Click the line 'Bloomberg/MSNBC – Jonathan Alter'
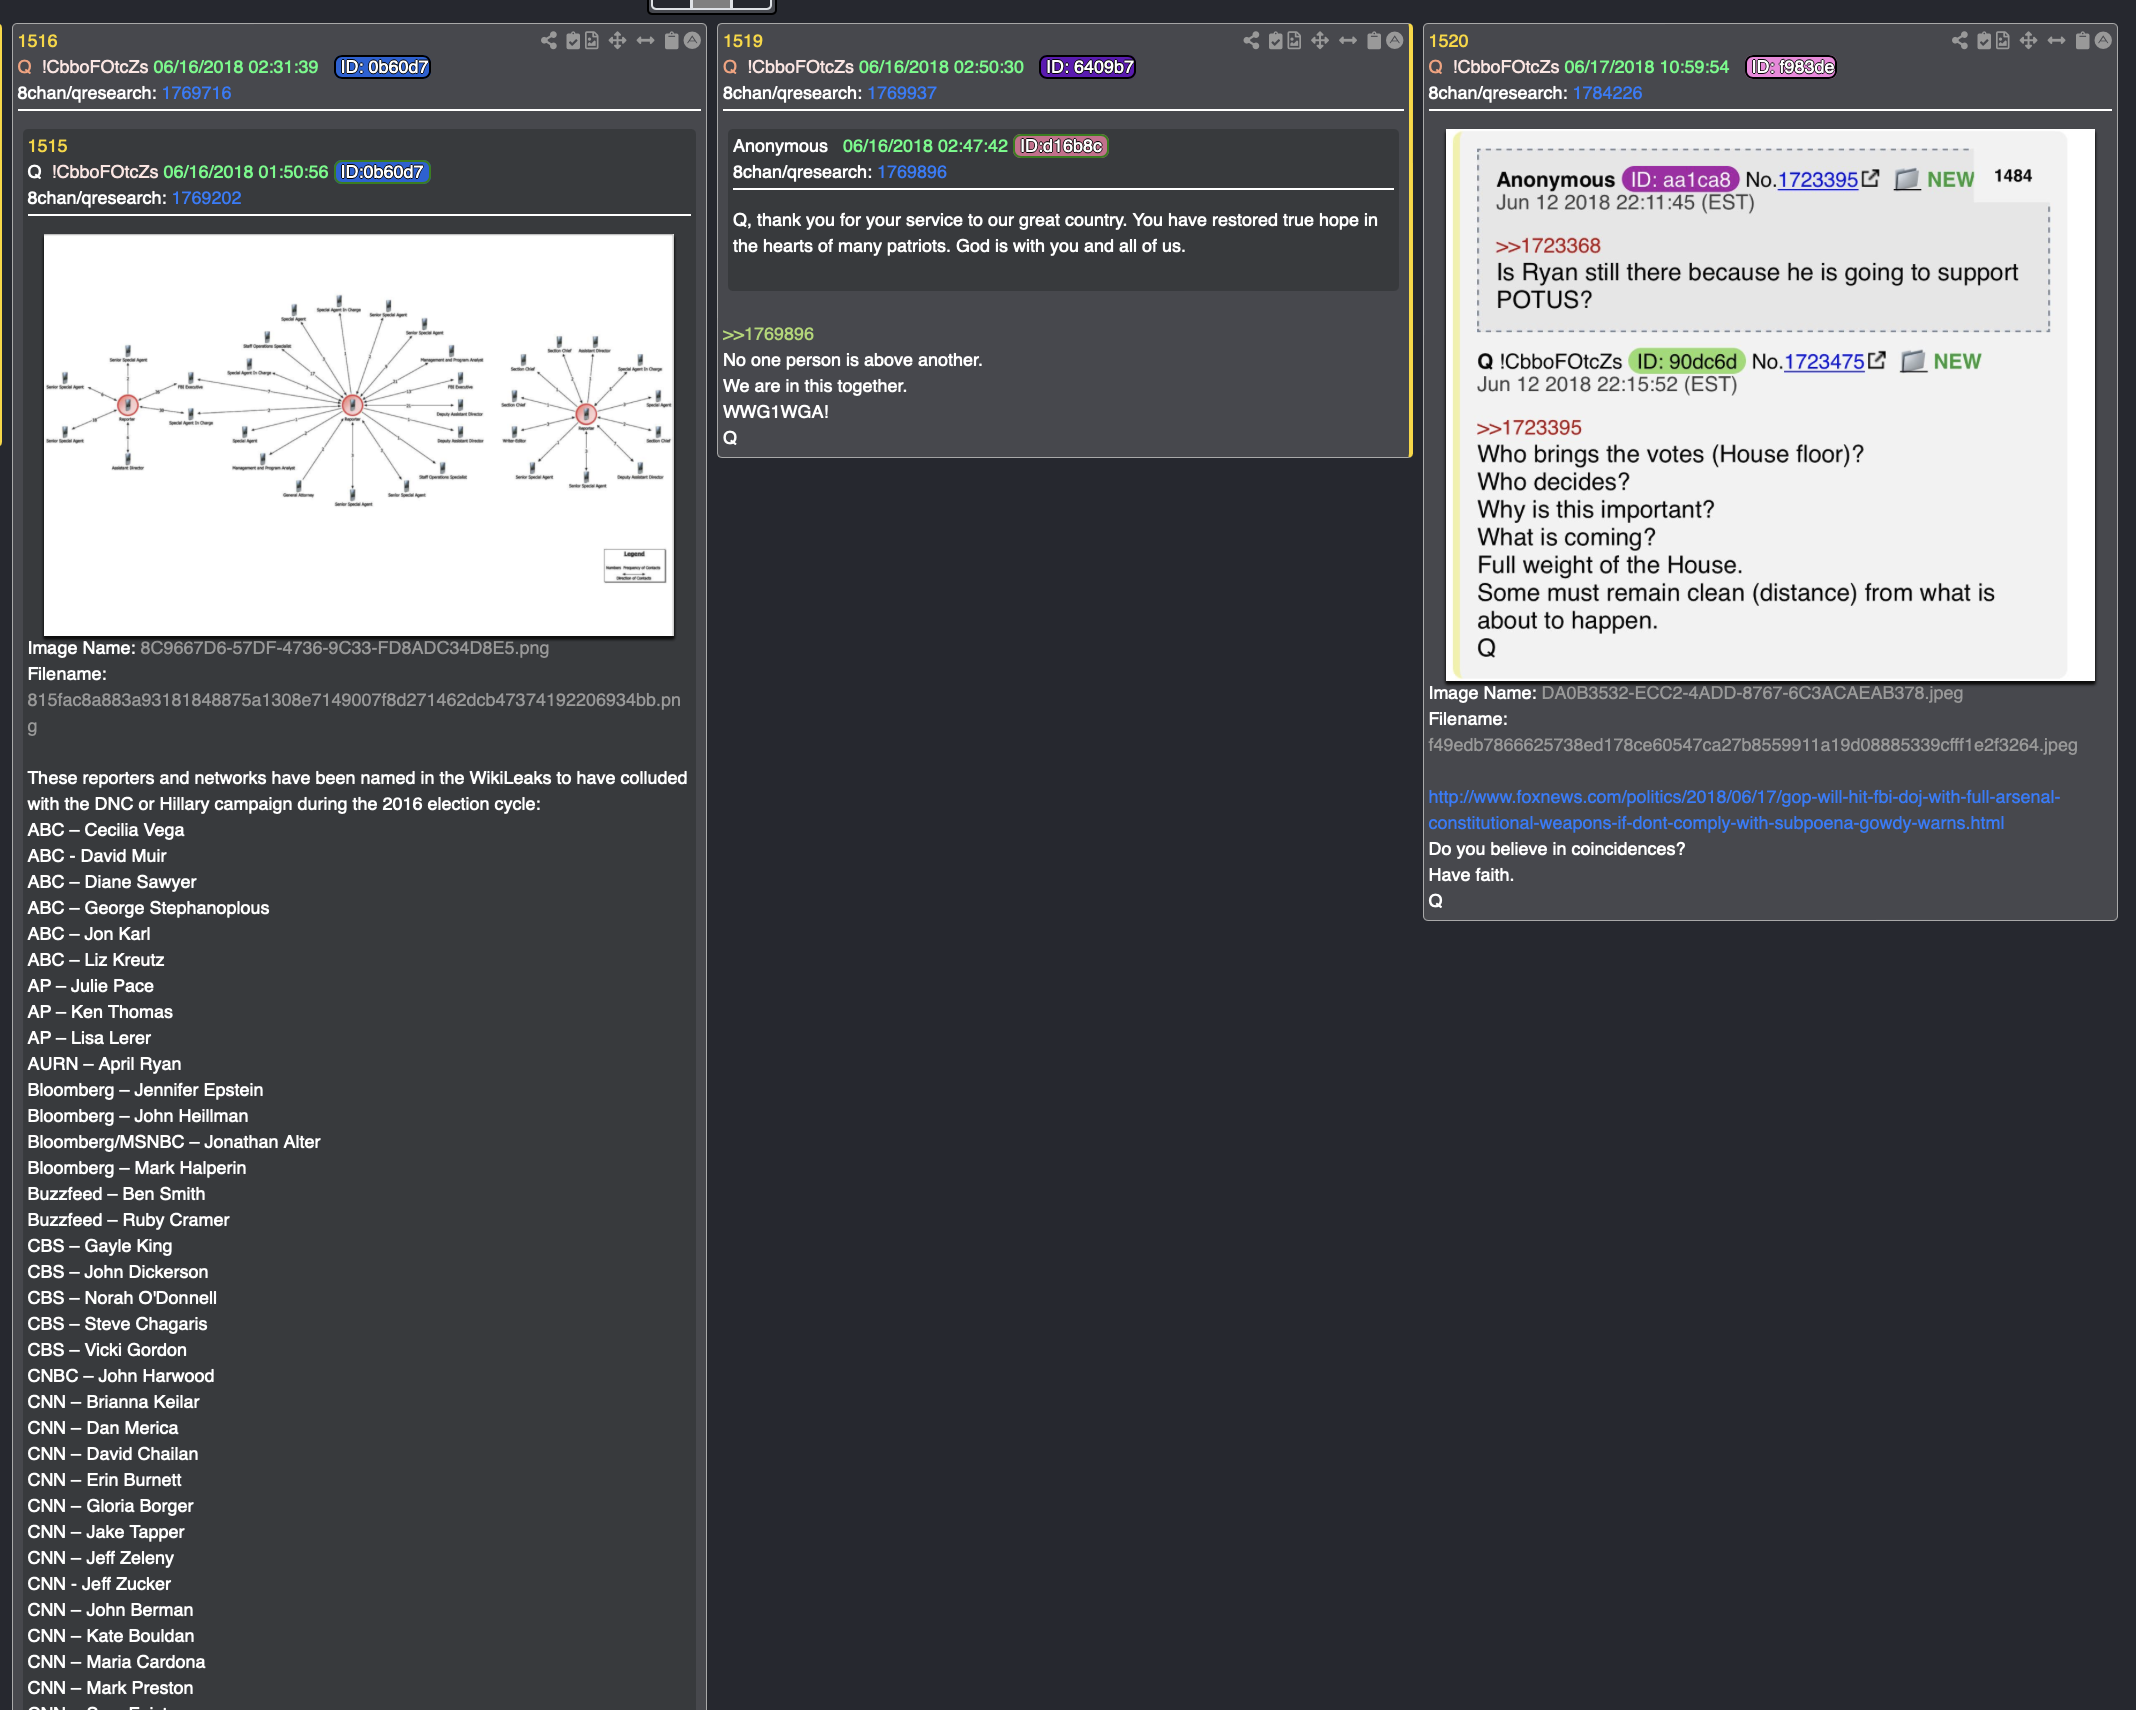This screenshot has width=2136, height=1710. [174, 1142]
